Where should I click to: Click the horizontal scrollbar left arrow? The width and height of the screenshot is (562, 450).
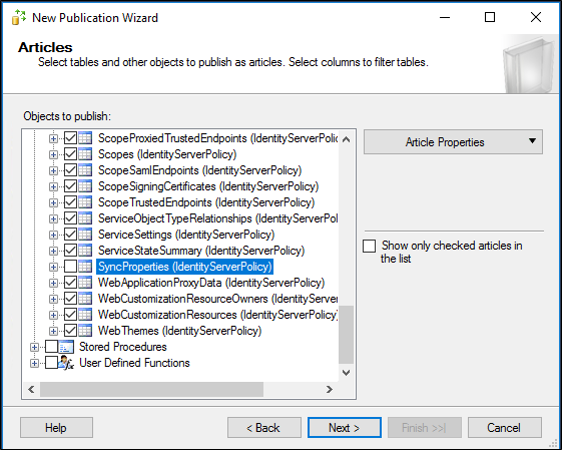pos(32,389)
